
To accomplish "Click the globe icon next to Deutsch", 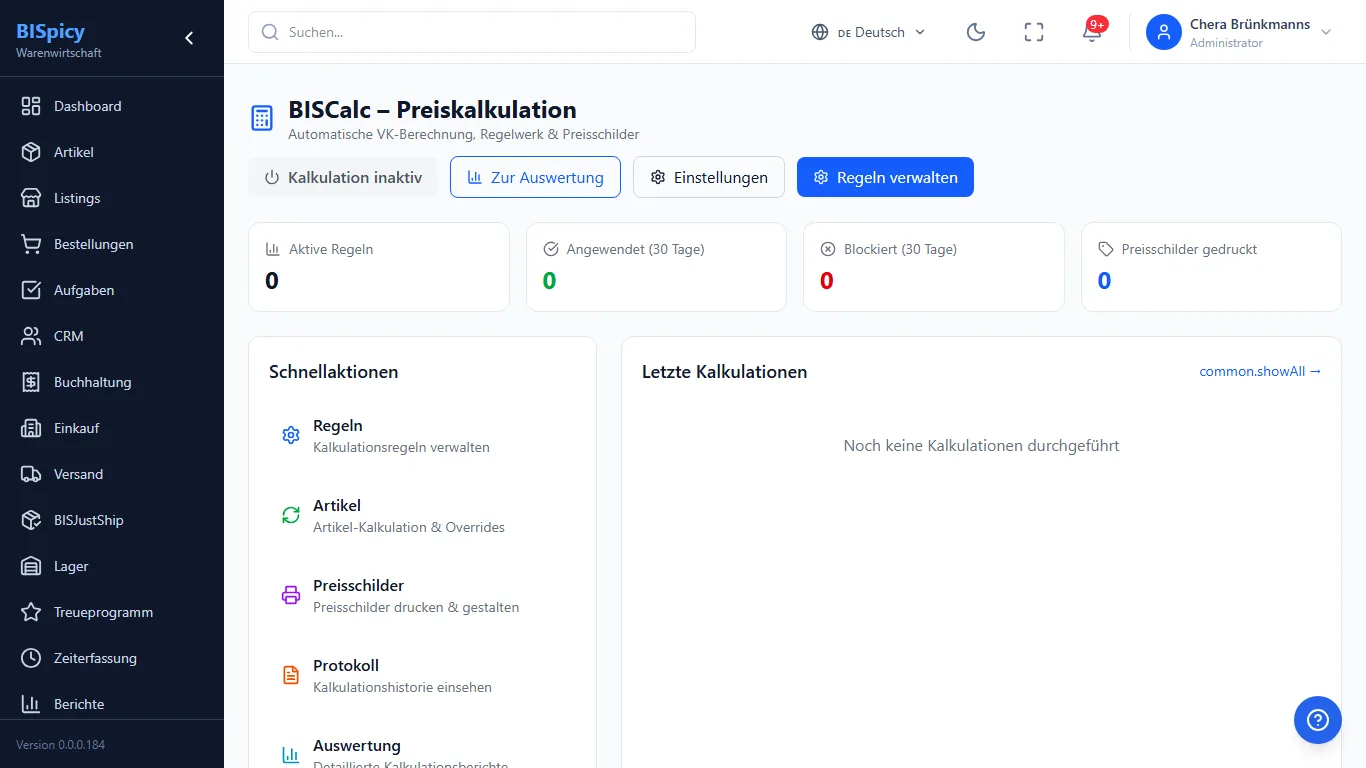I will tap(820, 32).
